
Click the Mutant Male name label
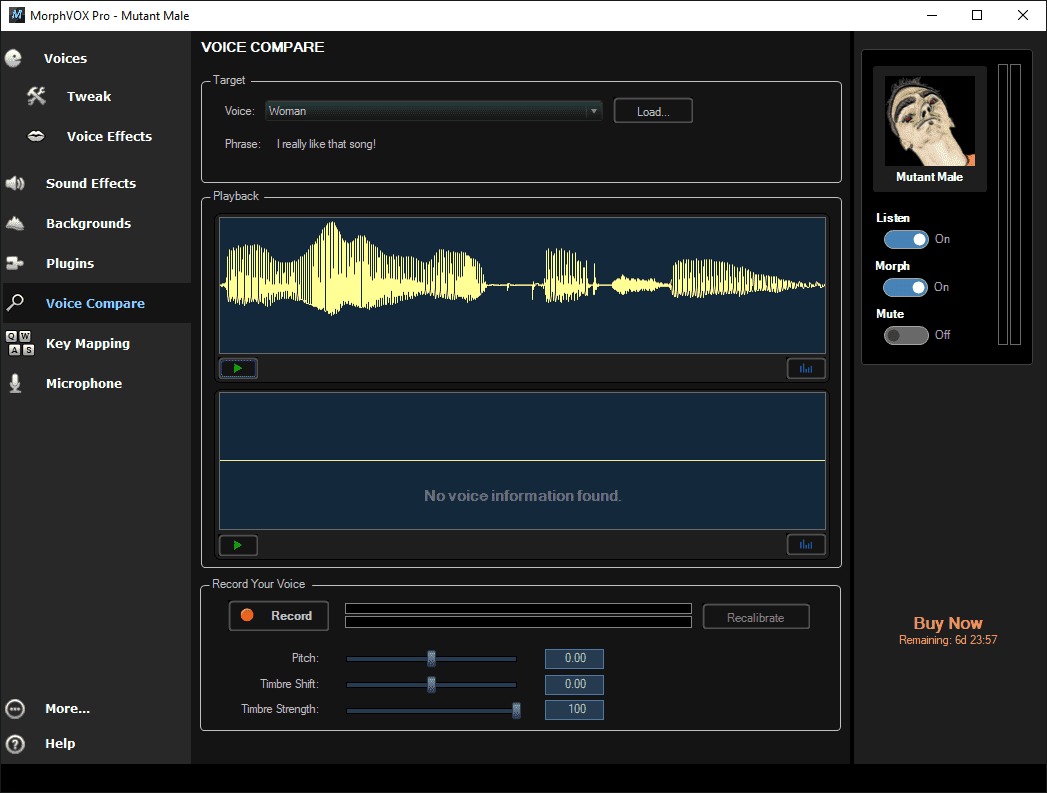[x=929, y=177]
